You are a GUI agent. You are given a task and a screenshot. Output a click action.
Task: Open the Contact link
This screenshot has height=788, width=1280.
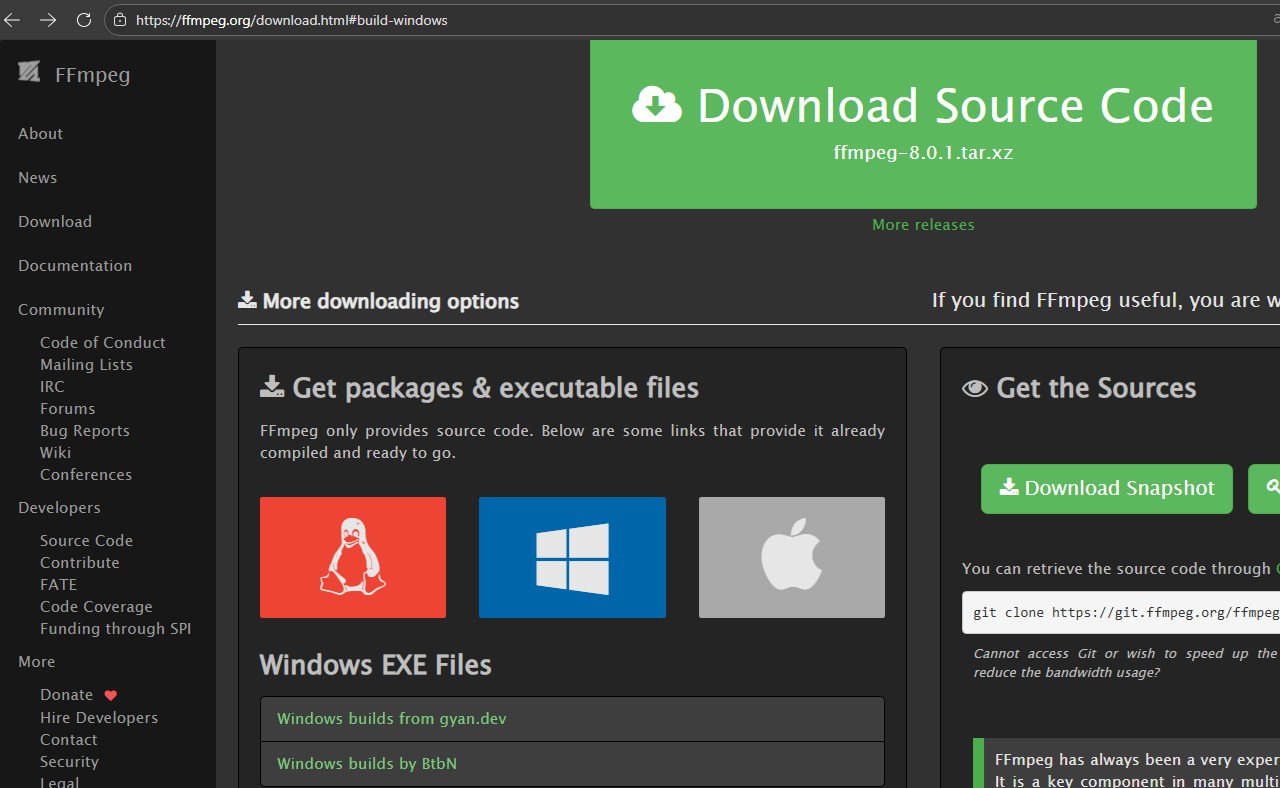(x=69, y=740)
